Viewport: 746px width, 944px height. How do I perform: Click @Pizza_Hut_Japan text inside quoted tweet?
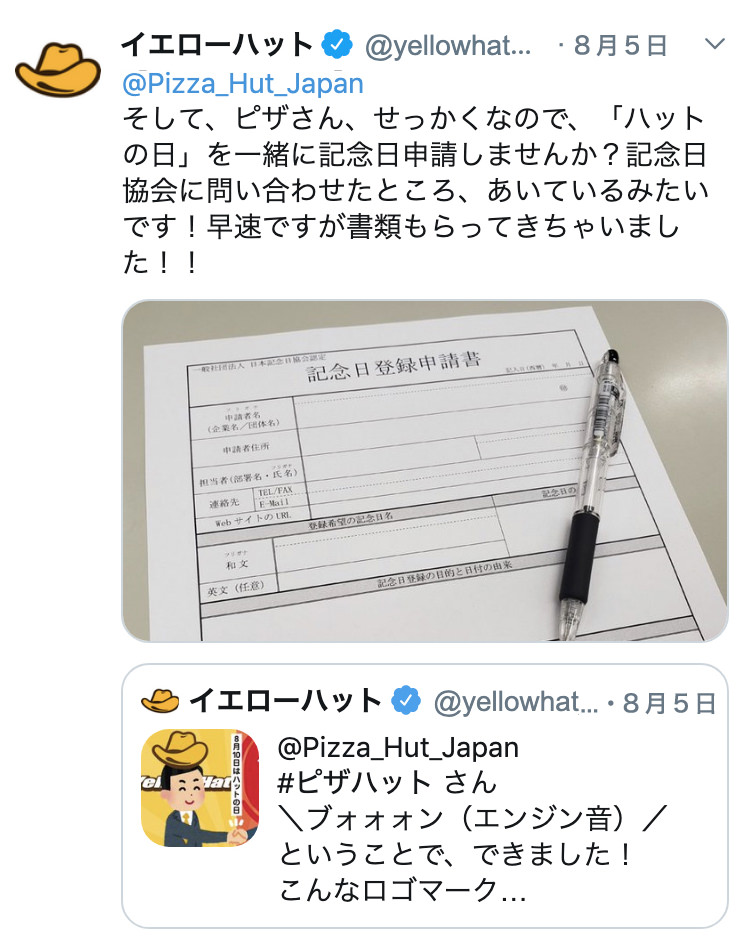coord(398,748)
